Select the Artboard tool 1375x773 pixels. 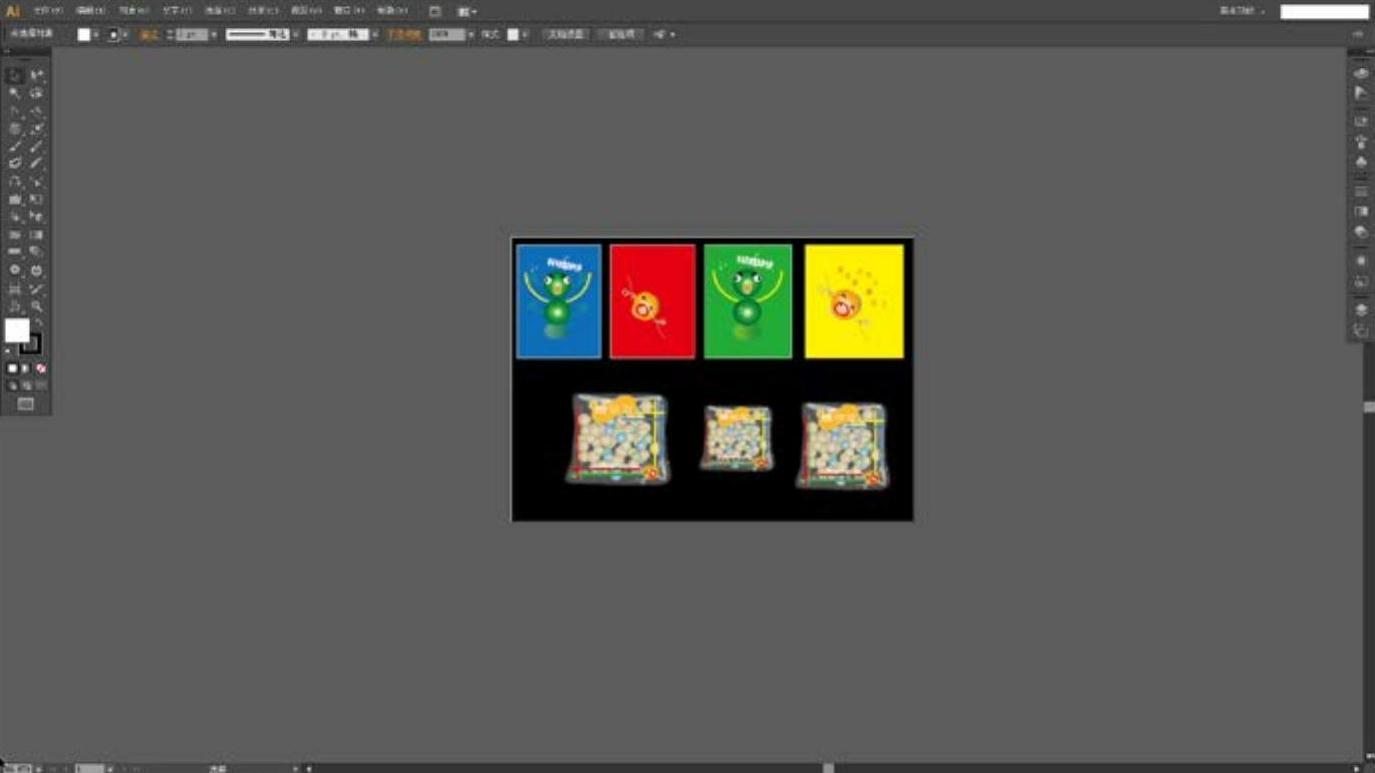[15, 288]
